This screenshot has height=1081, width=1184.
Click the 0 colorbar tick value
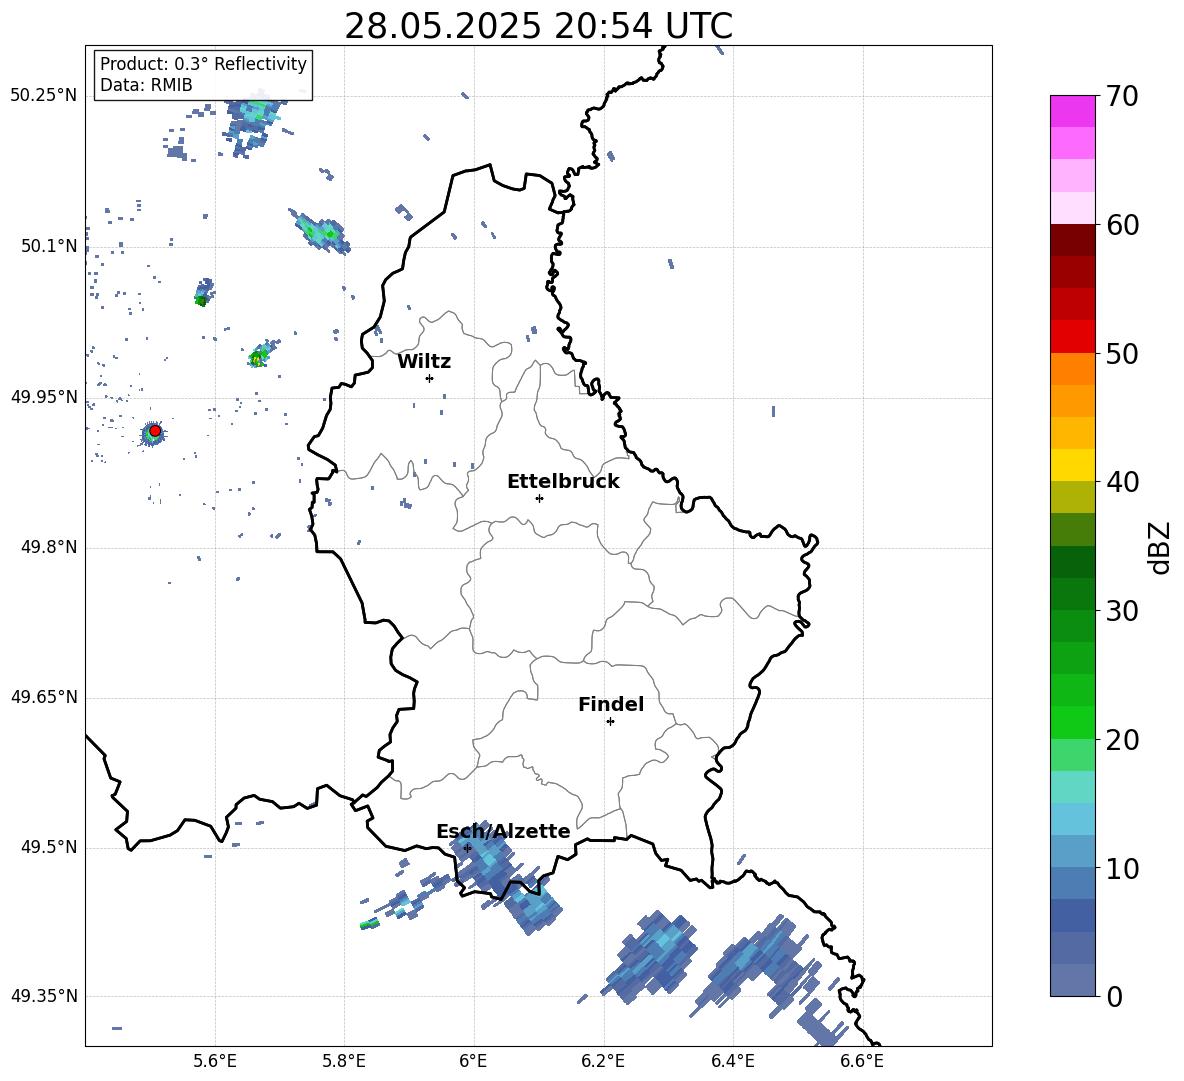click(1115, 997)
